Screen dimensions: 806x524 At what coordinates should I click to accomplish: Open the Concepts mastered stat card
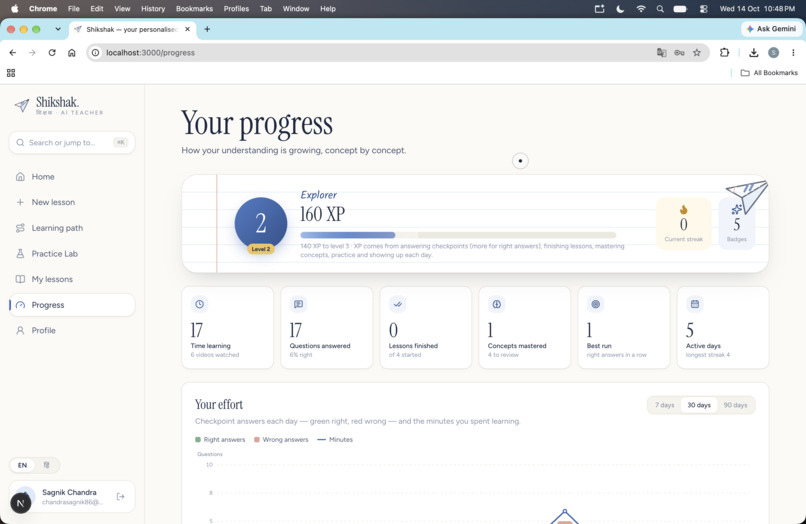[525, 328]
